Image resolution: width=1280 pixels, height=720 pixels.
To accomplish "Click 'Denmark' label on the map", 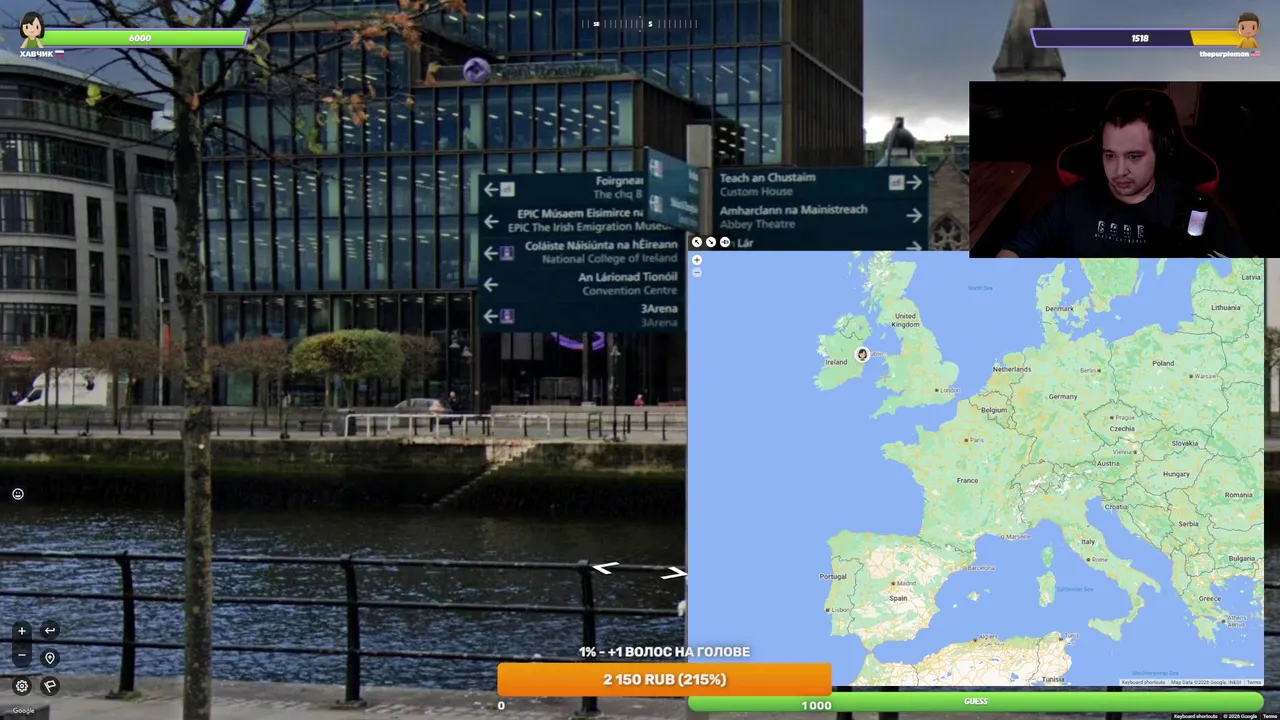I will 1059,308.
